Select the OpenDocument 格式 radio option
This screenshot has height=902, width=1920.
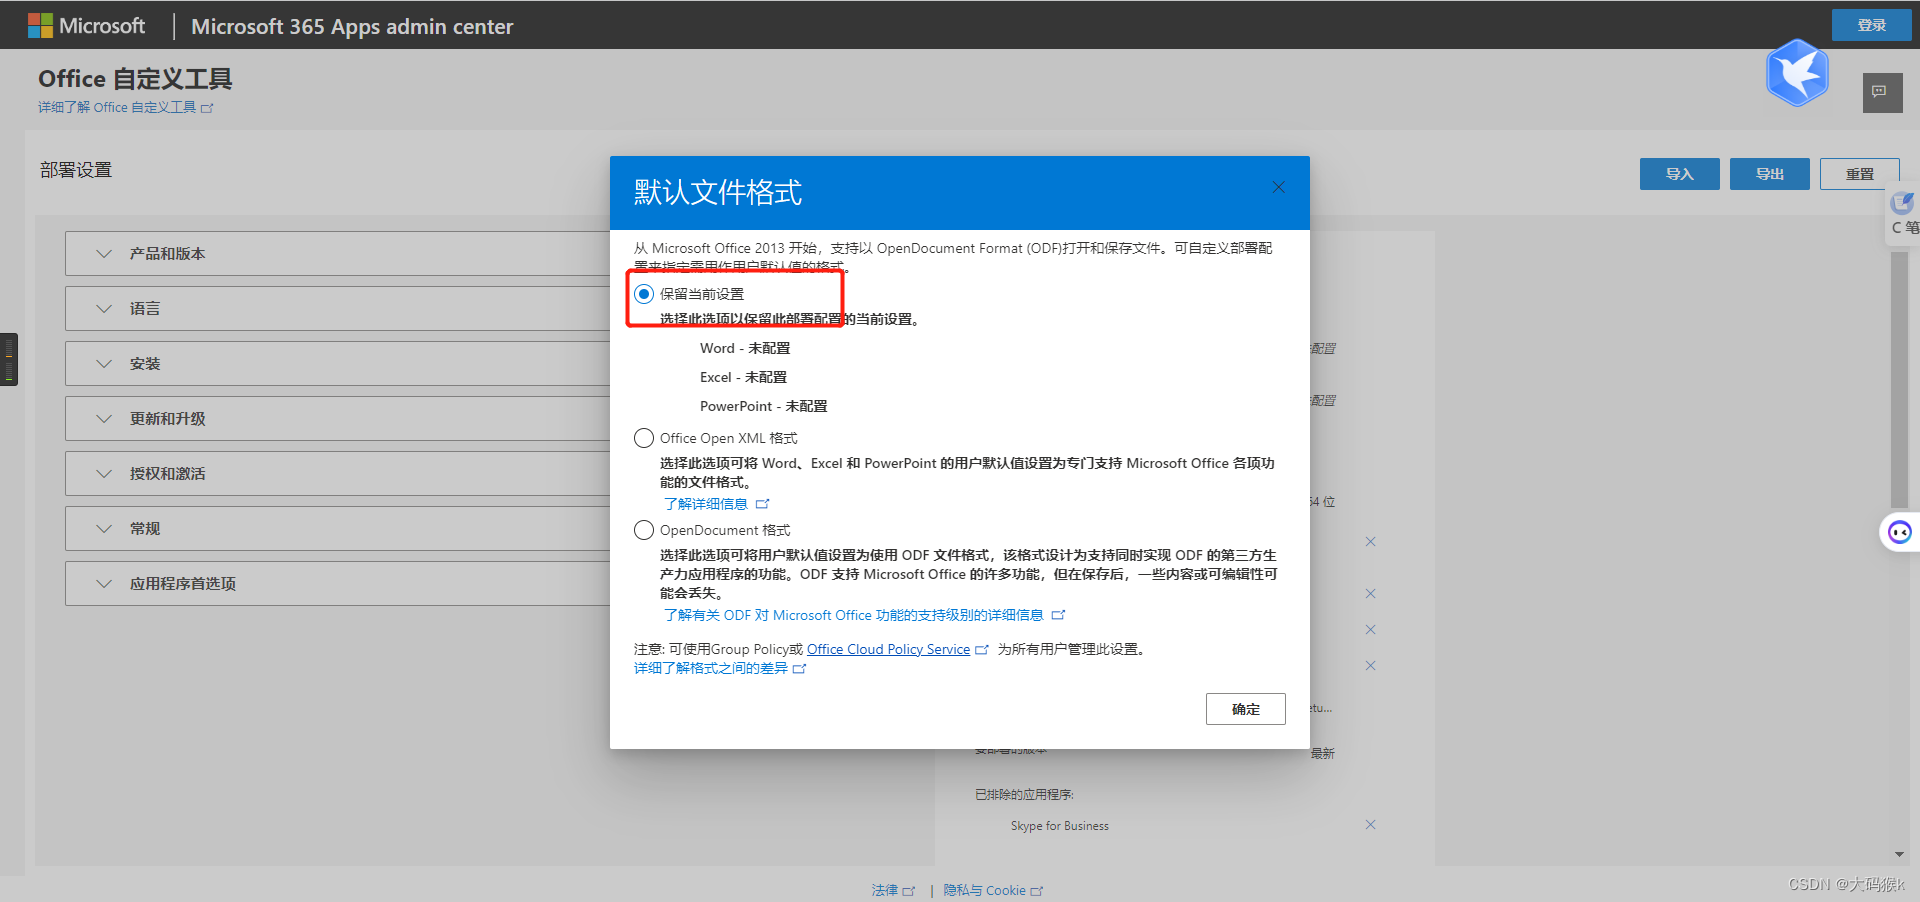point(644,530)
